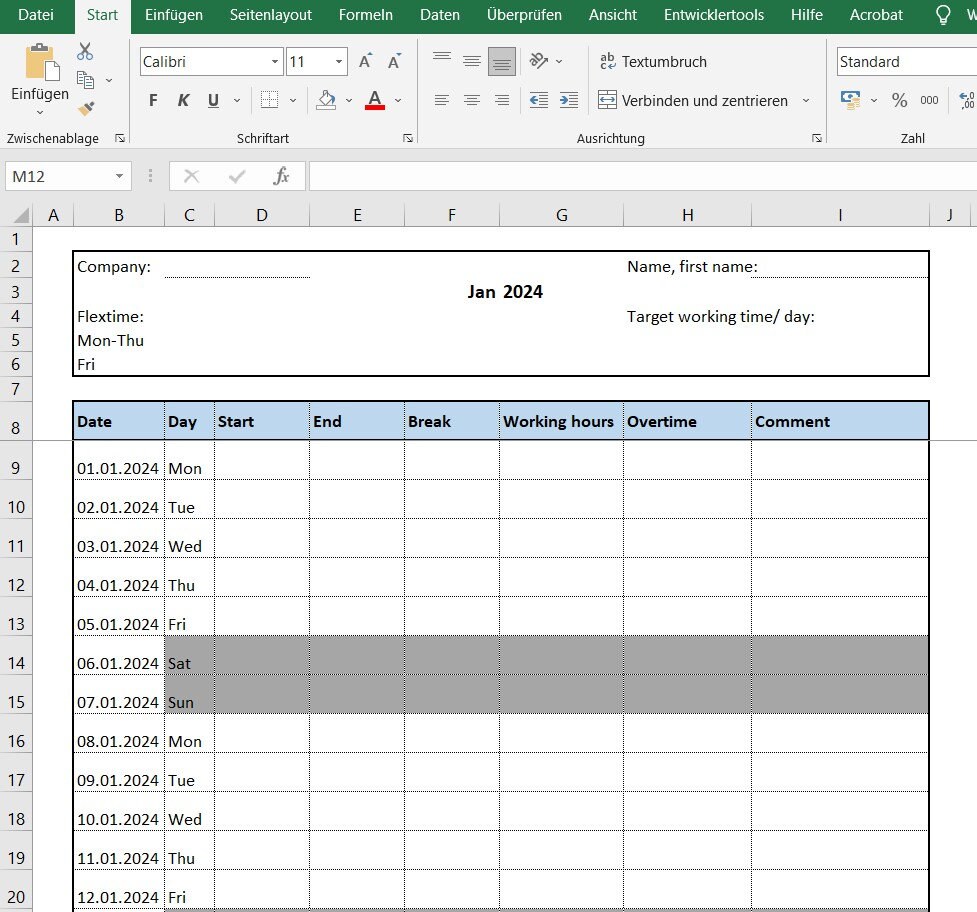The width and height of the screenshot is (977, 912).
Task: Apply the indent increase (Einzug vergrößern) icon
Action: (569, 100)
